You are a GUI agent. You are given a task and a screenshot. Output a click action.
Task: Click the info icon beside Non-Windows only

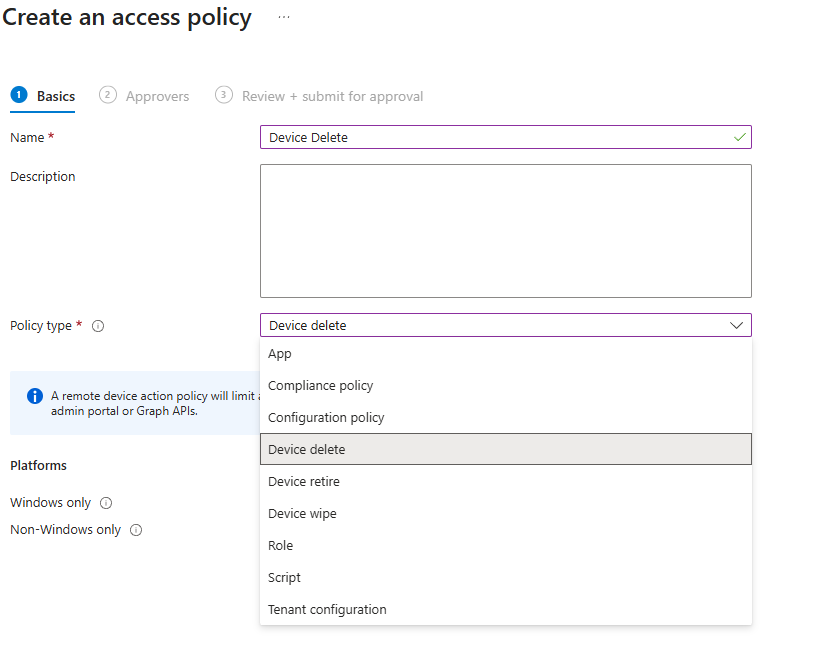pos(136,530)
